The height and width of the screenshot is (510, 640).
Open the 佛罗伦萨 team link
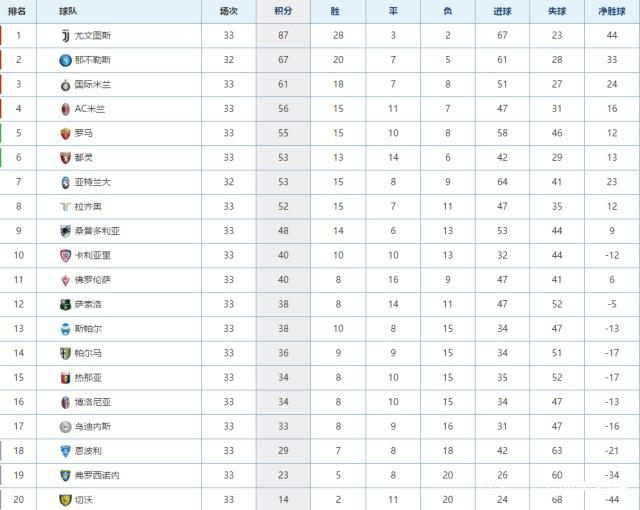click(x=93, y=280)
